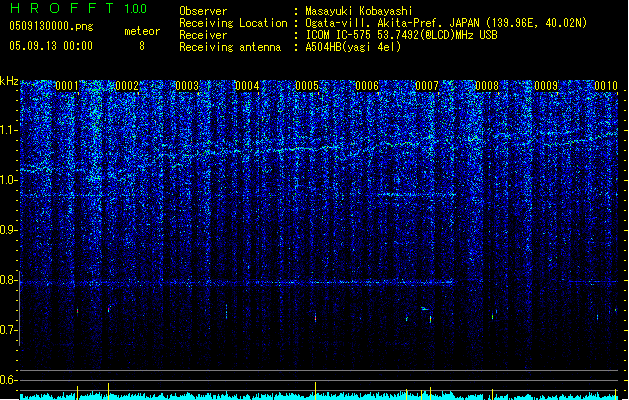The image size is (629, 400).
Task: Click time marker 0002
Action: (127, 85)
